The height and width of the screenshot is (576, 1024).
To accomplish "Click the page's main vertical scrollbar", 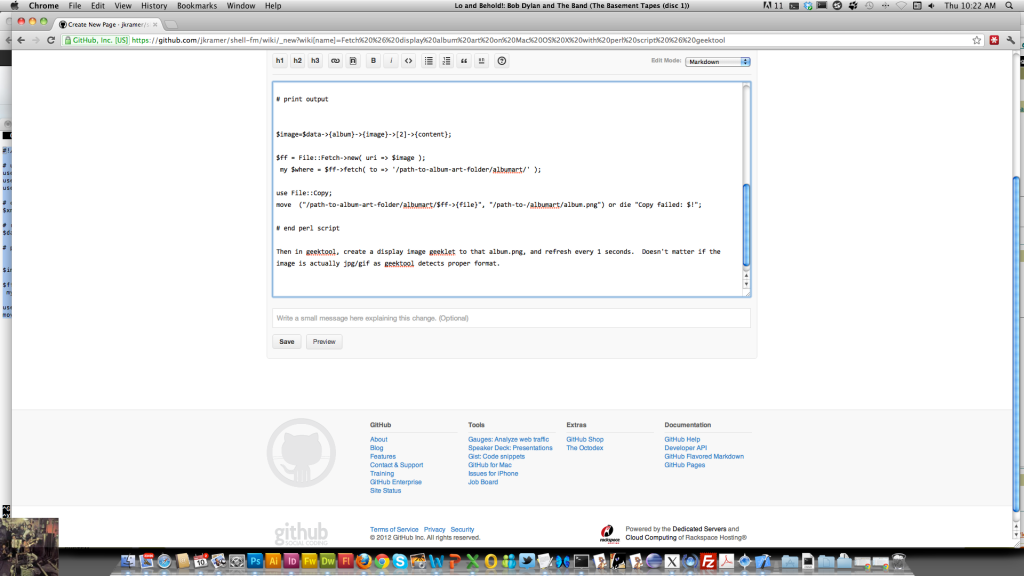I will pyautogui.click(x=1016, y=343).
